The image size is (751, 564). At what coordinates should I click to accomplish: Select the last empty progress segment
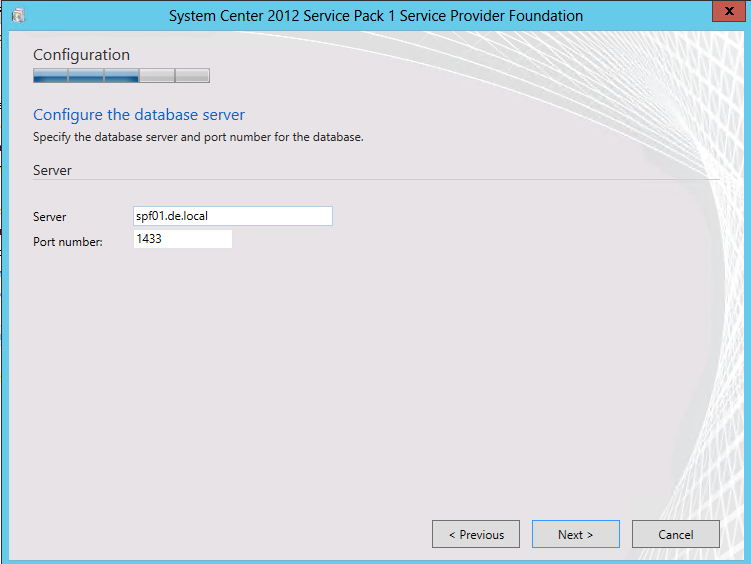point(192,75)
